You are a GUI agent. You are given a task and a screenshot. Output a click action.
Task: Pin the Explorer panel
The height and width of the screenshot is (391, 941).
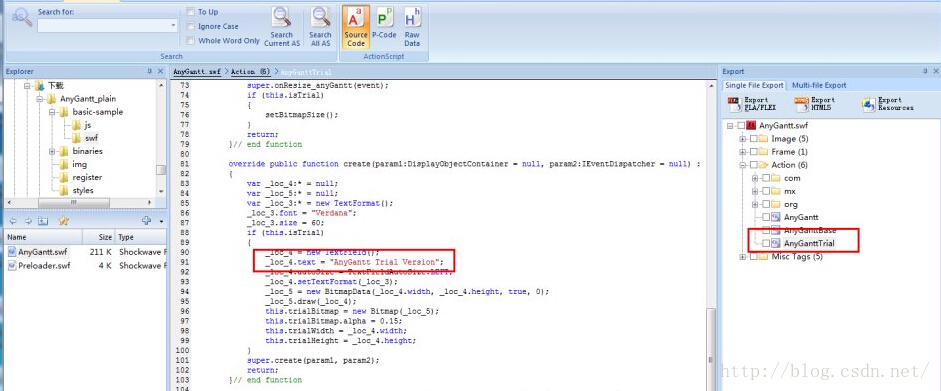click(x=149, y=71)
